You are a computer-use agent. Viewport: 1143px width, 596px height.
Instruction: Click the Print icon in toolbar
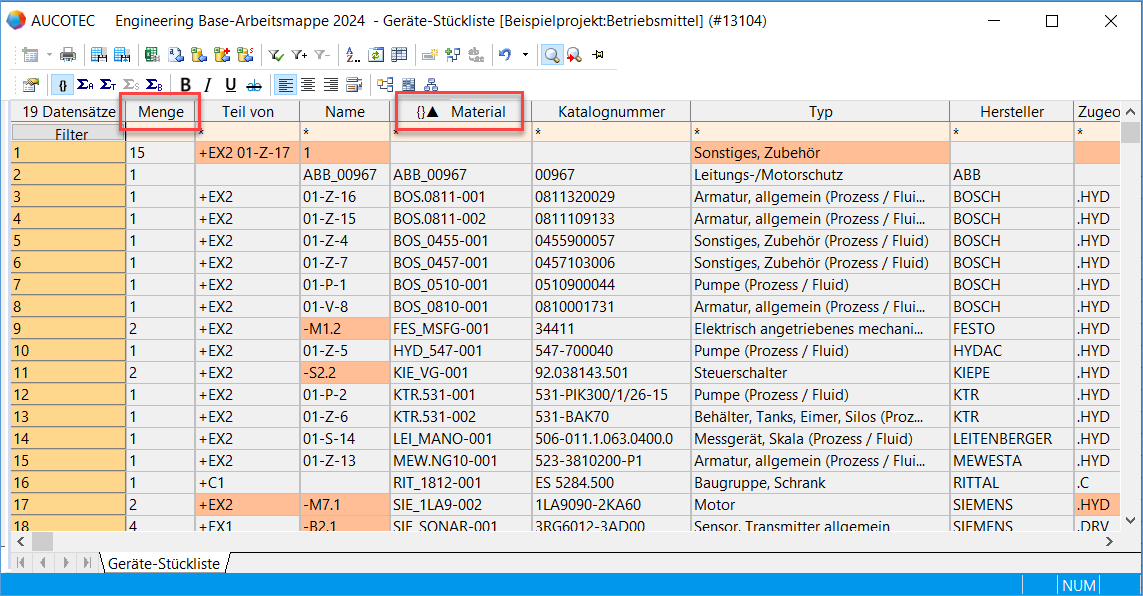[68, 55]
